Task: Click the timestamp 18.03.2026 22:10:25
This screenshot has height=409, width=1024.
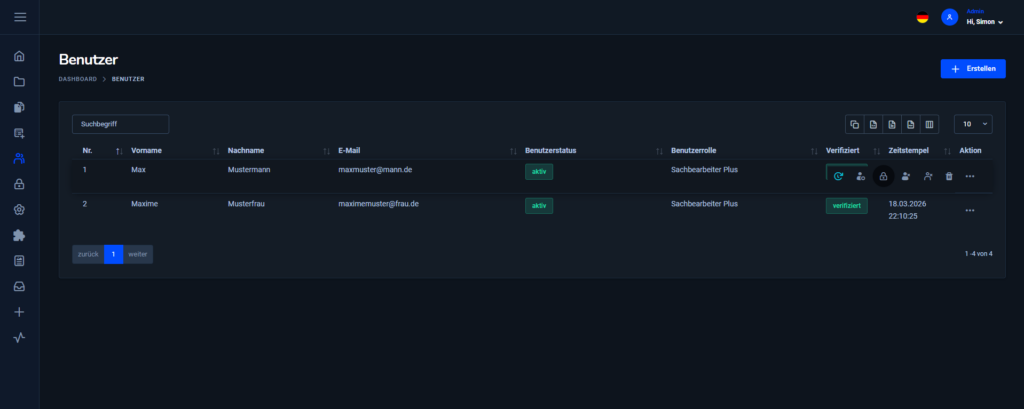Action: (907, 210)
